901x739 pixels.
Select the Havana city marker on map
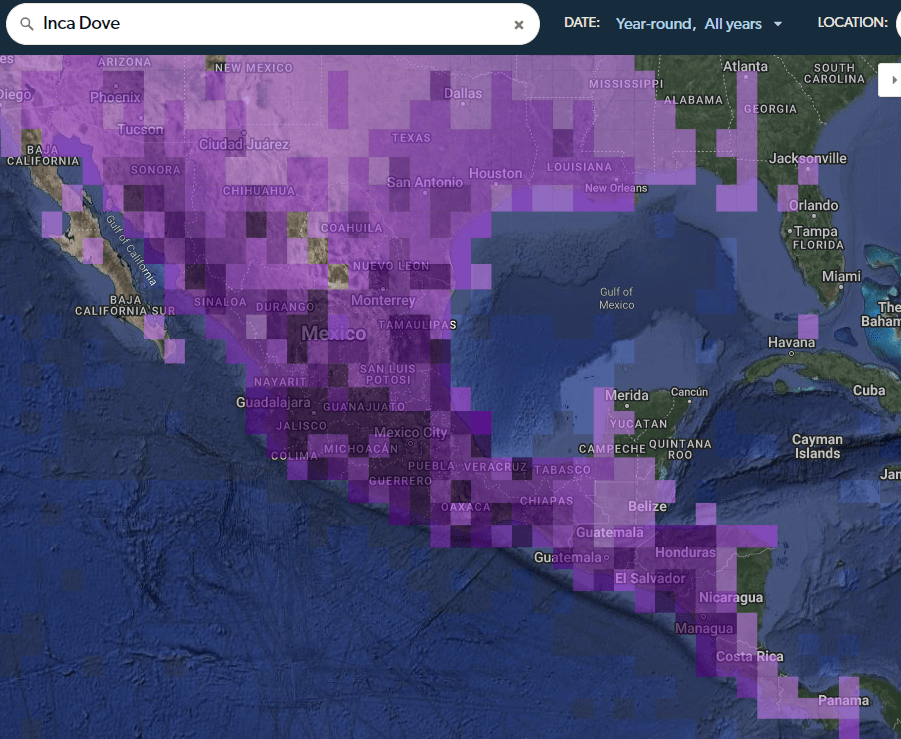click(x=792, y=343)
